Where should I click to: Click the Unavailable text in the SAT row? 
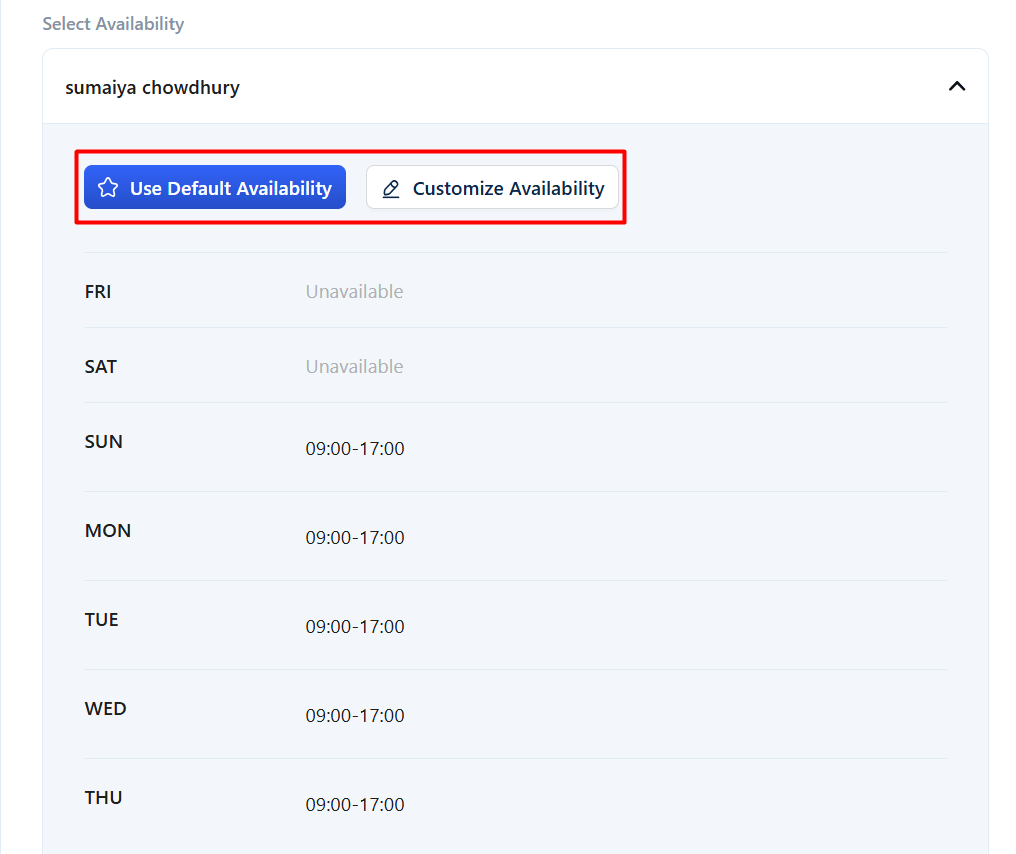click(x=354, y=367)
